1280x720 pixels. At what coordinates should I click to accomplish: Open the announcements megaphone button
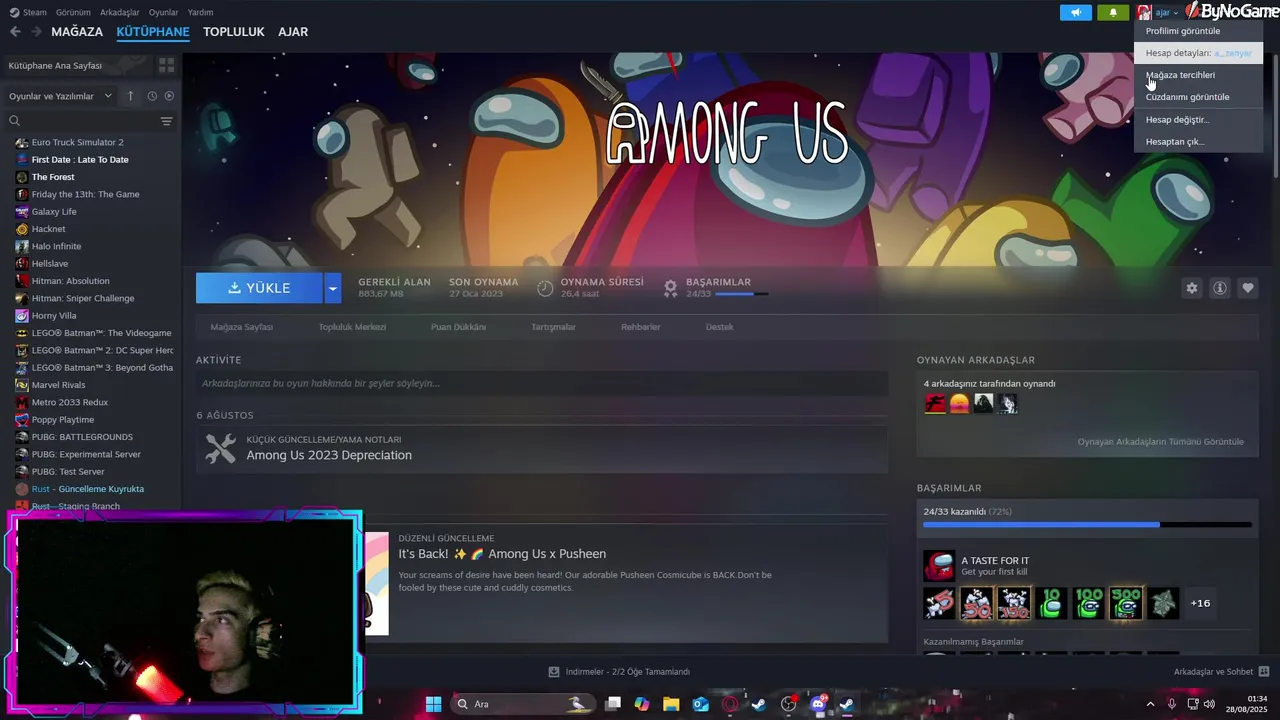1076,12
